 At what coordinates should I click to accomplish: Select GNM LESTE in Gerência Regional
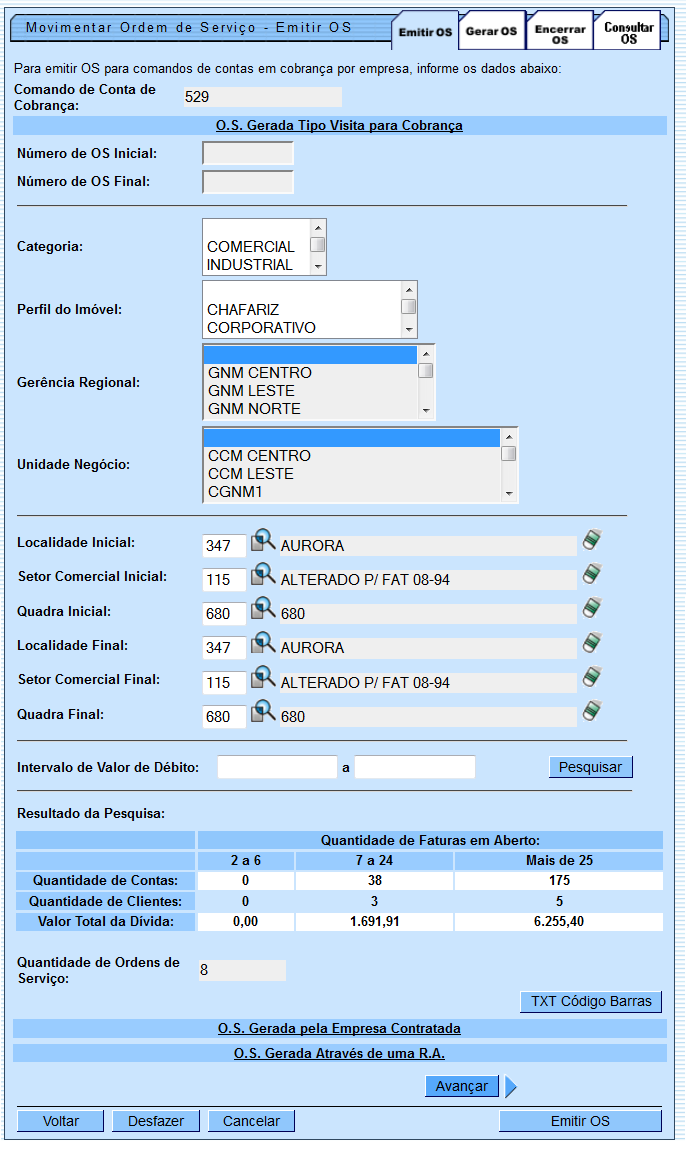(251, 391)
